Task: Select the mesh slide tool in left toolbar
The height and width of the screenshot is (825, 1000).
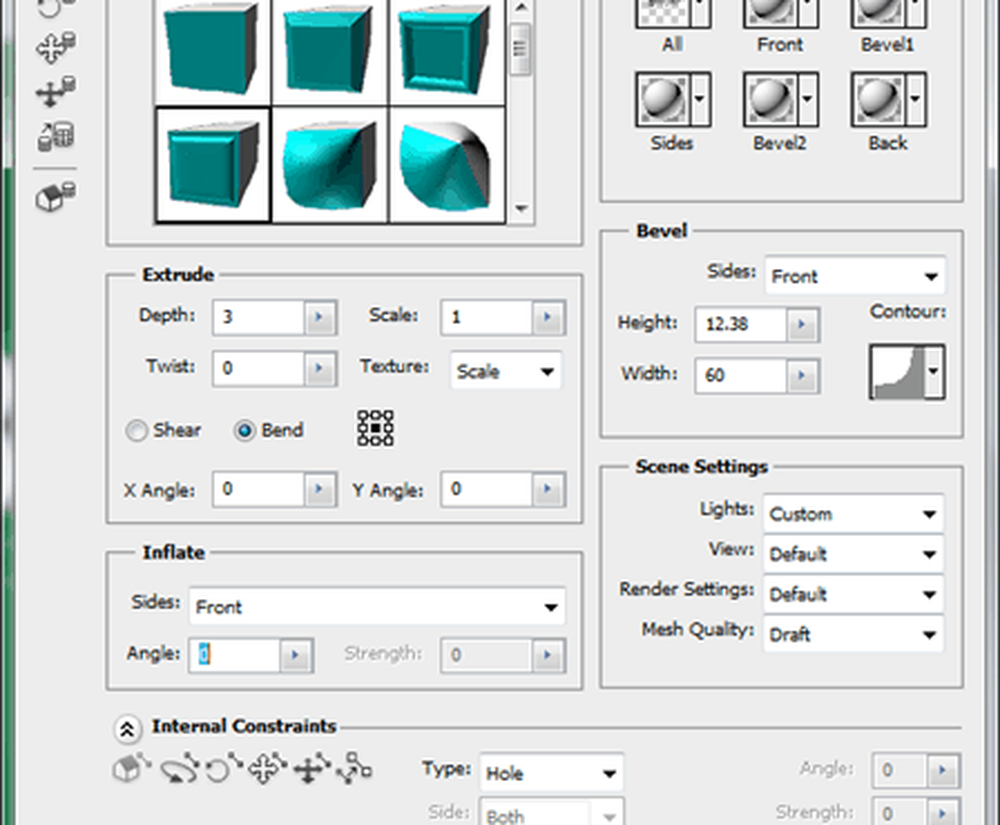Action: point(55,93)
